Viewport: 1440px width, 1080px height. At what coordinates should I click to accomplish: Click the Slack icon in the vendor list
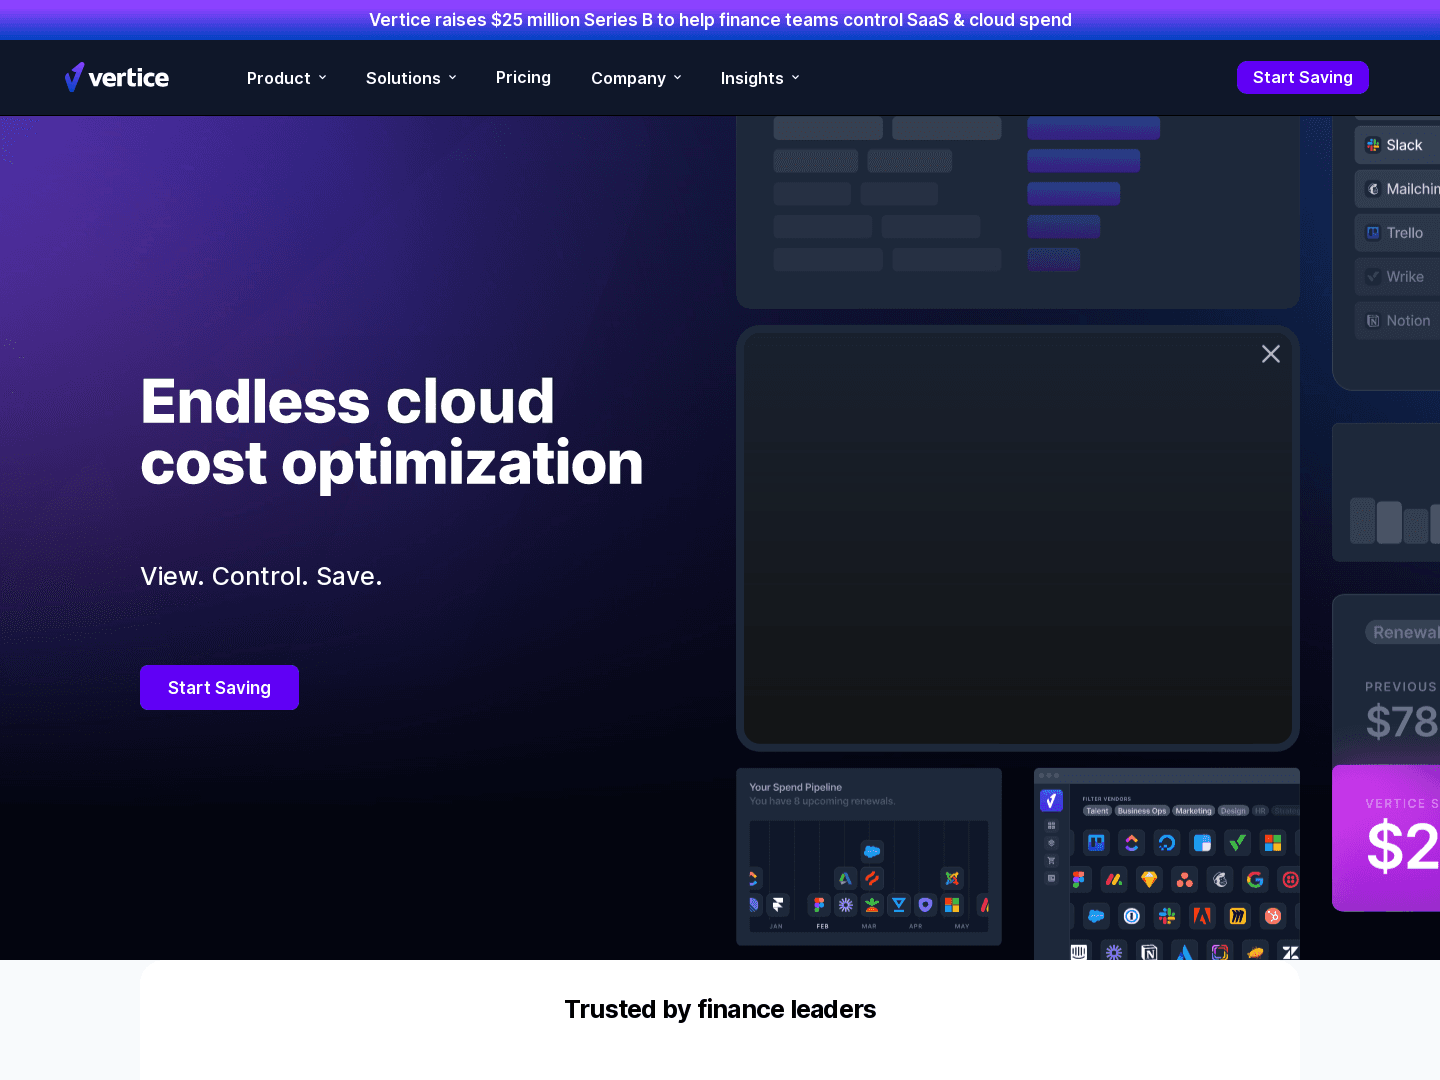click(x=1373, y=145)
